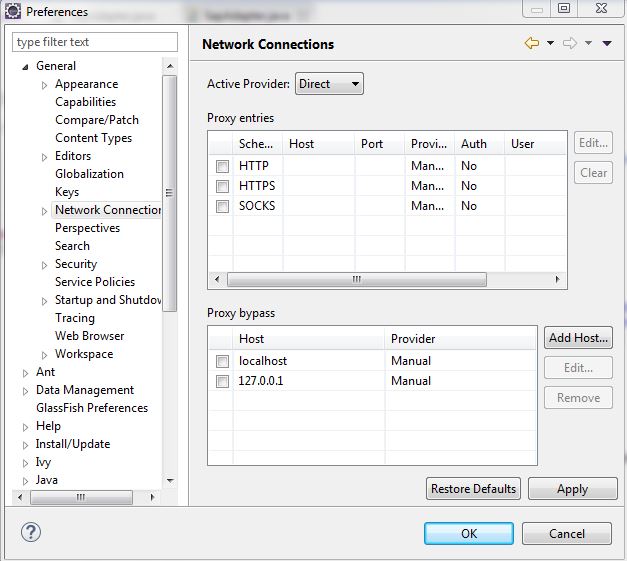The height and width of the screenshot is (561, 627).
Task: Click proxy entries scroll left arrow
Action: pos(217,279)
